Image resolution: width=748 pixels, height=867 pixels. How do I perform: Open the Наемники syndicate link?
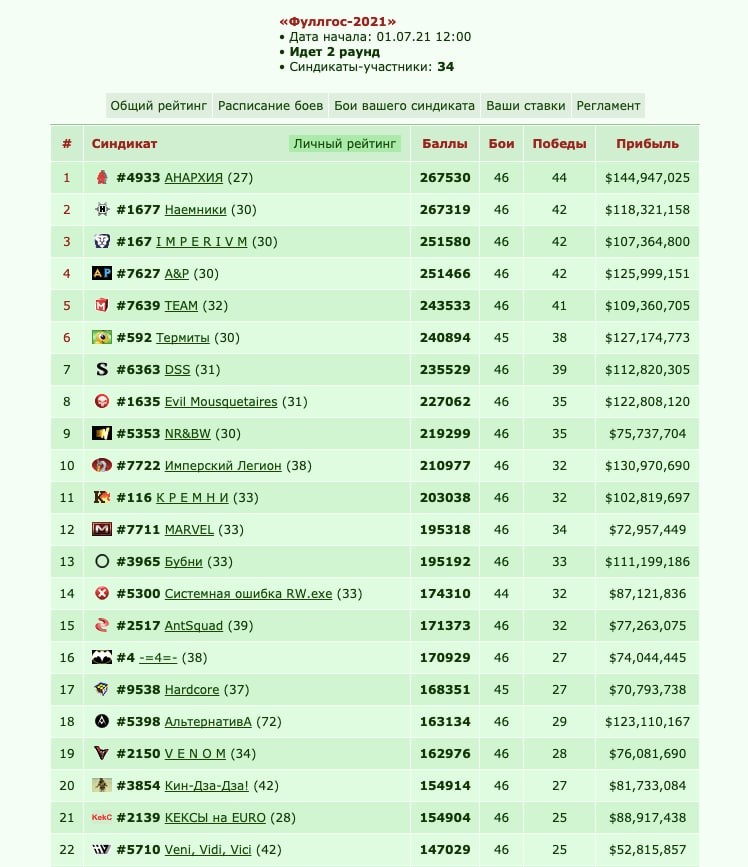pos(196,210)
